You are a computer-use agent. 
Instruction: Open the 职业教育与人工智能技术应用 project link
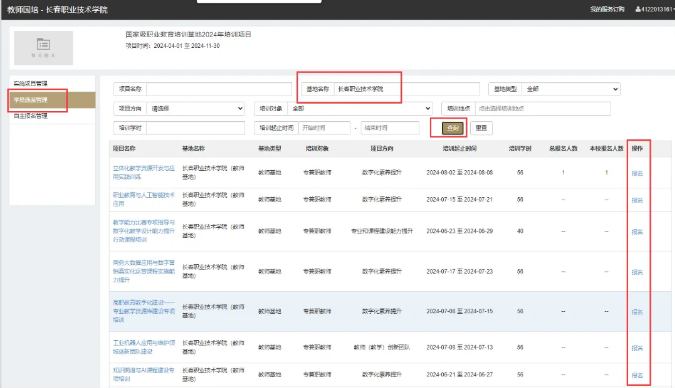[144, 199]
